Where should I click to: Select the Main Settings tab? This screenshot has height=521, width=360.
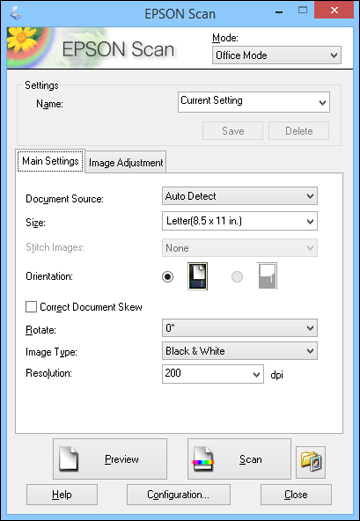coord(50,161)
